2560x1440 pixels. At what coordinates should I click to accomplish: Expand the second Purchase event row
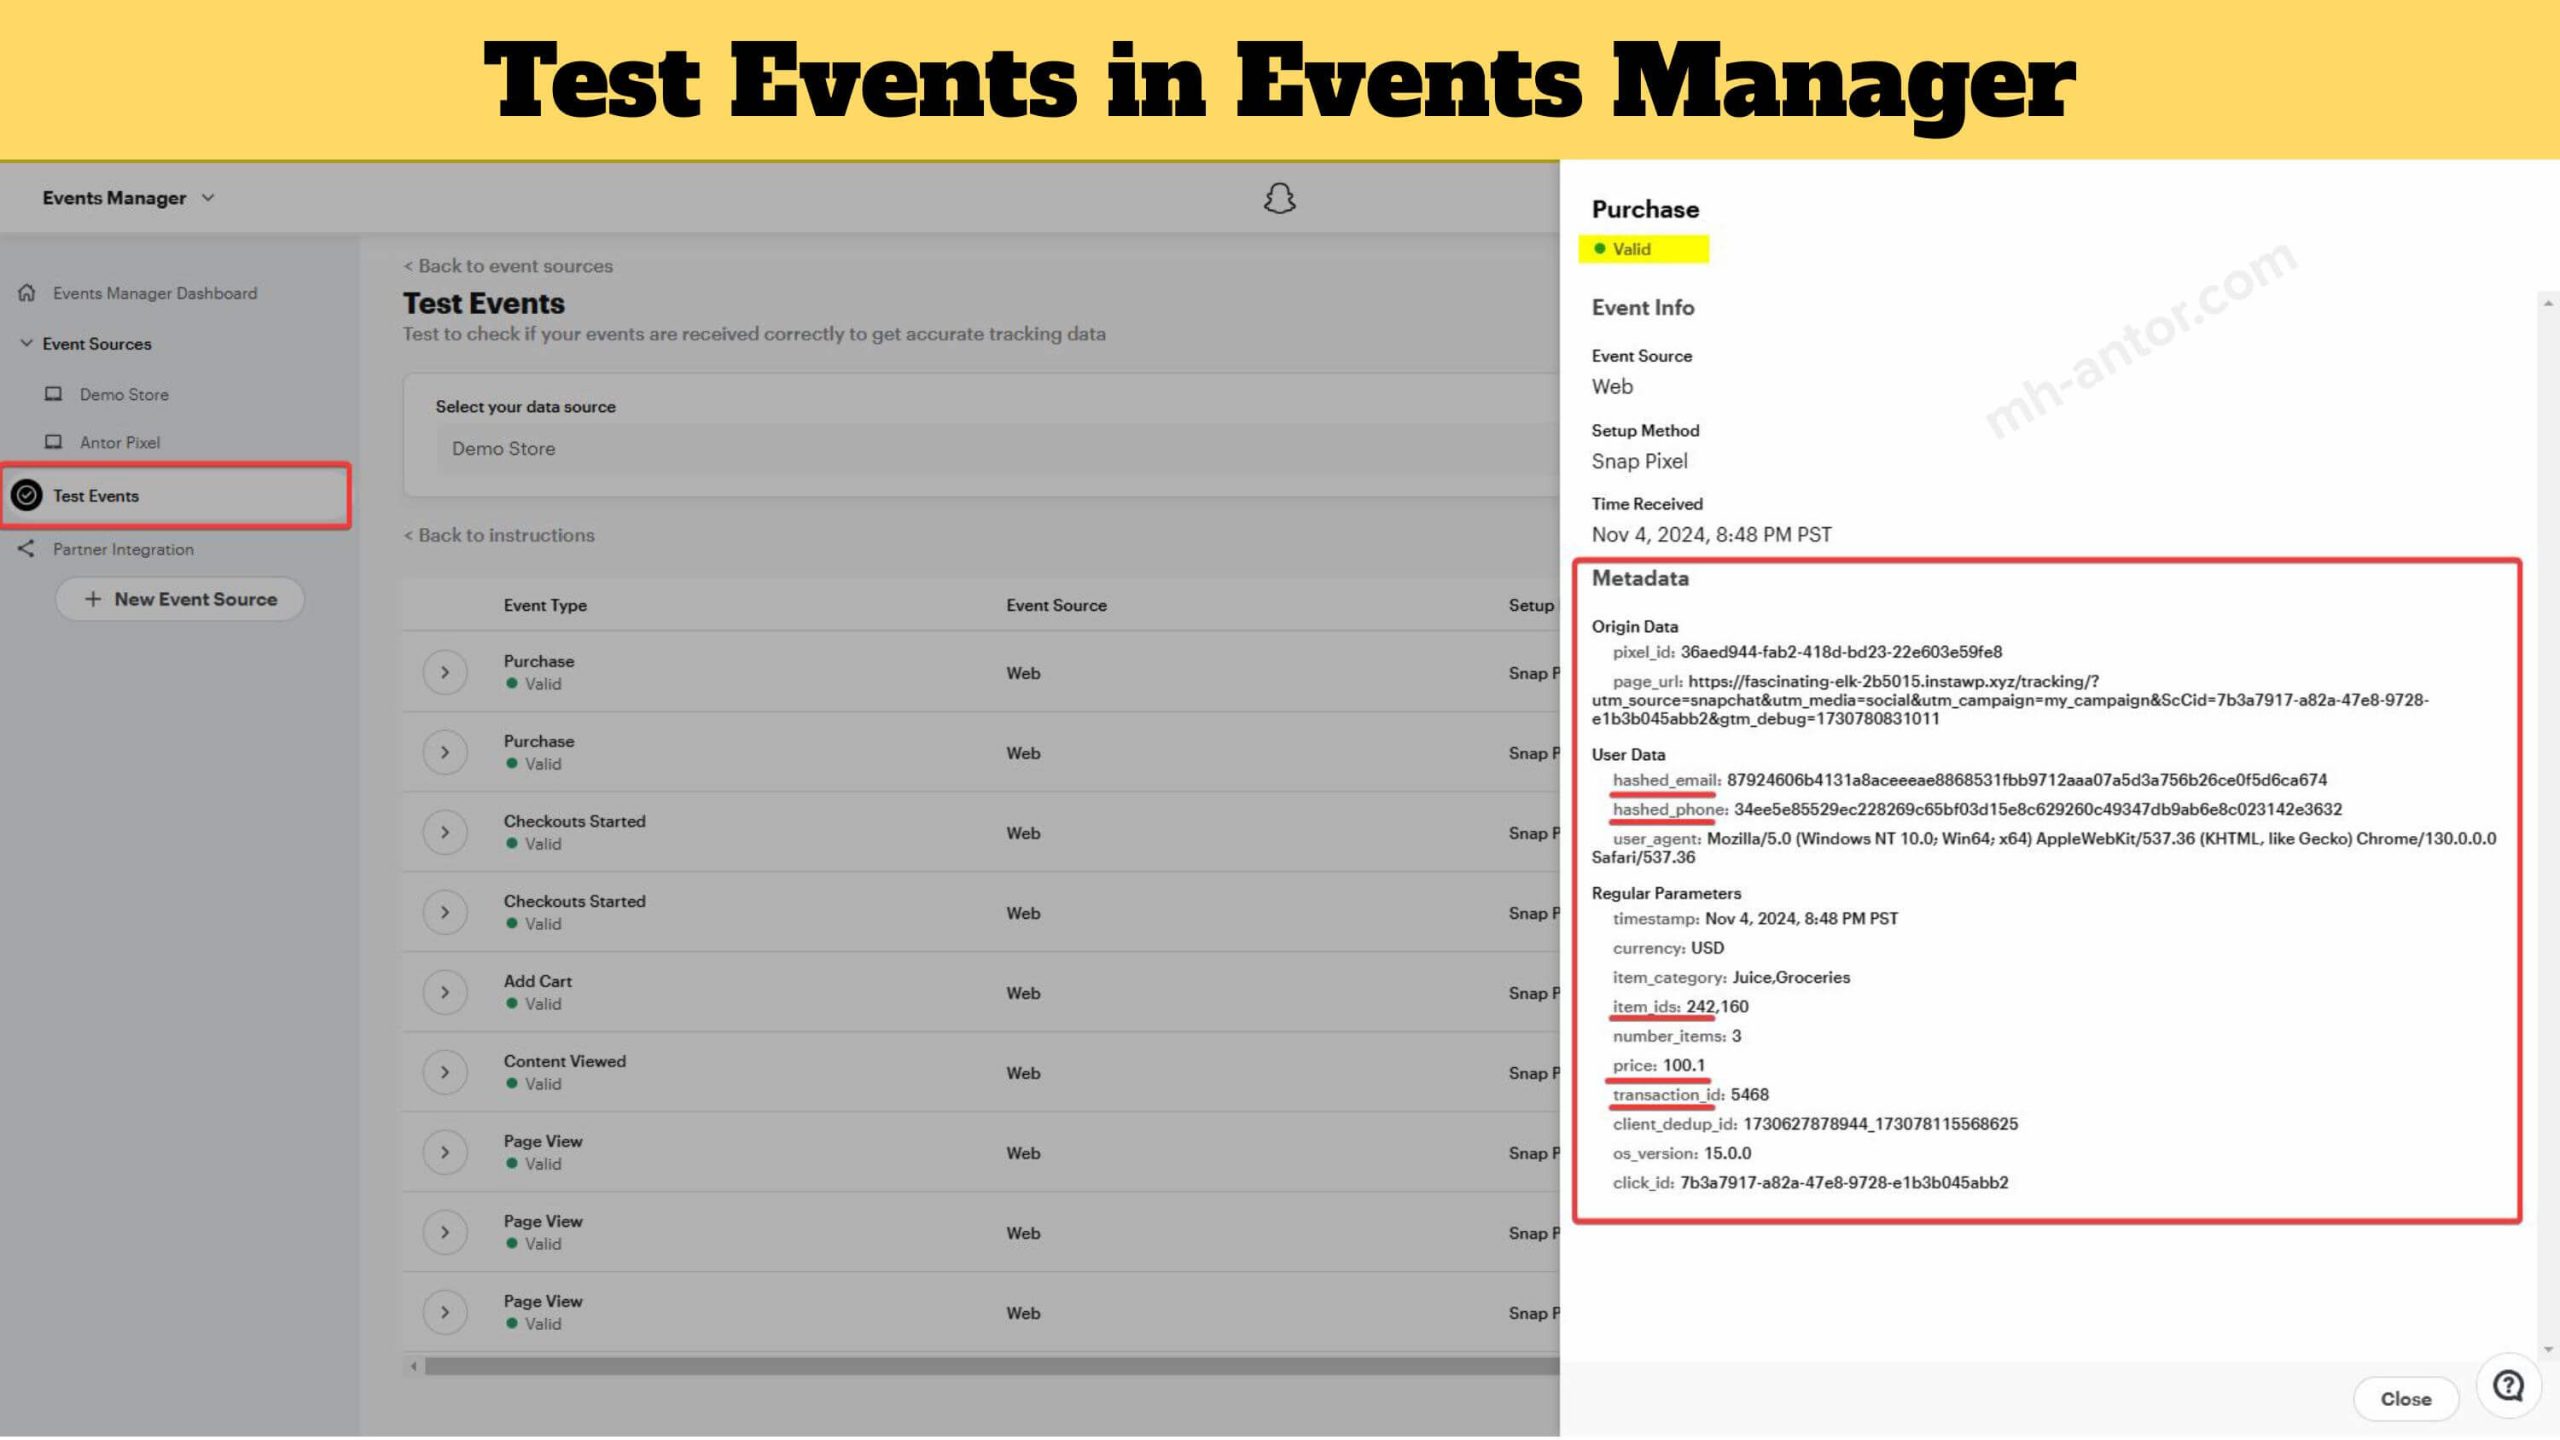[x=445, y=752]
